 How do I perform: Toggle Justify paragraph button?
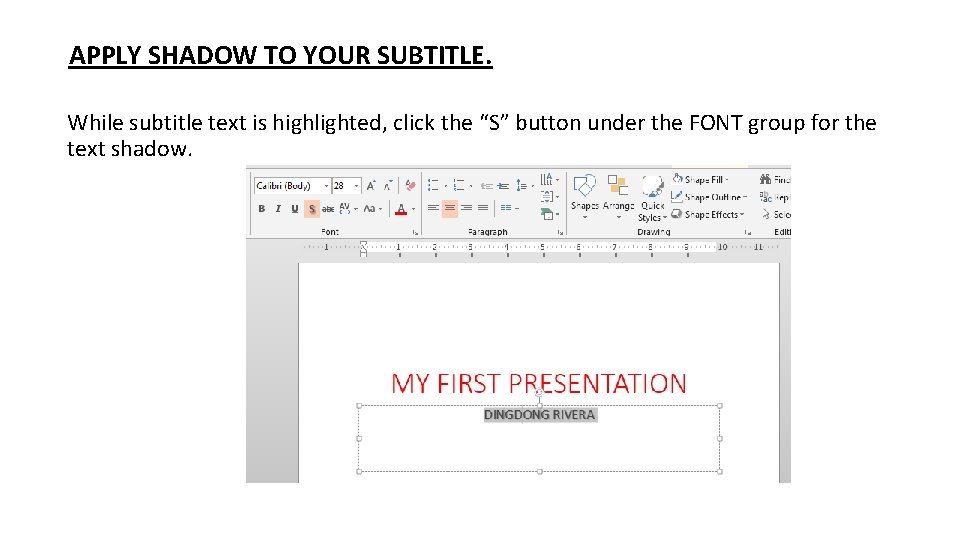click(x=483, y=209)
